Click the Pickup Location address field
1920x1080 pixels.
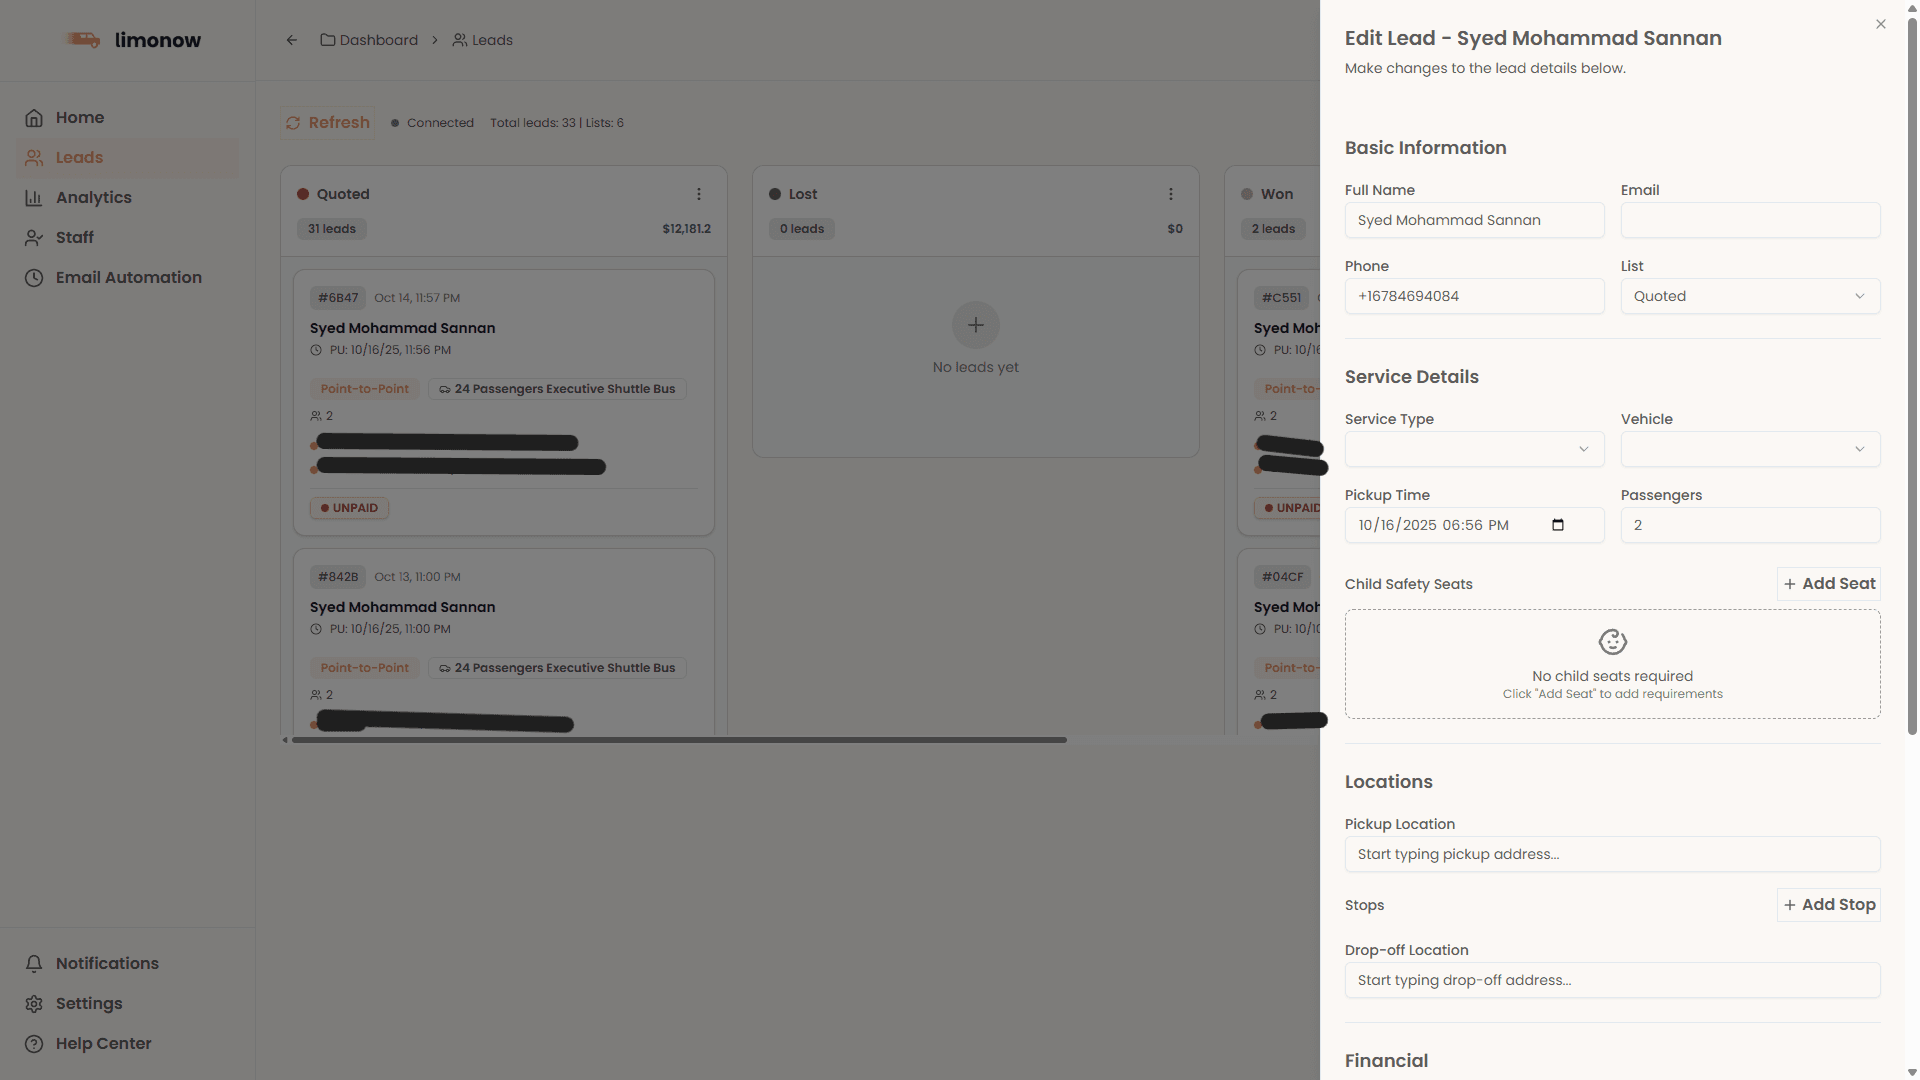(x=1612, y=854)
